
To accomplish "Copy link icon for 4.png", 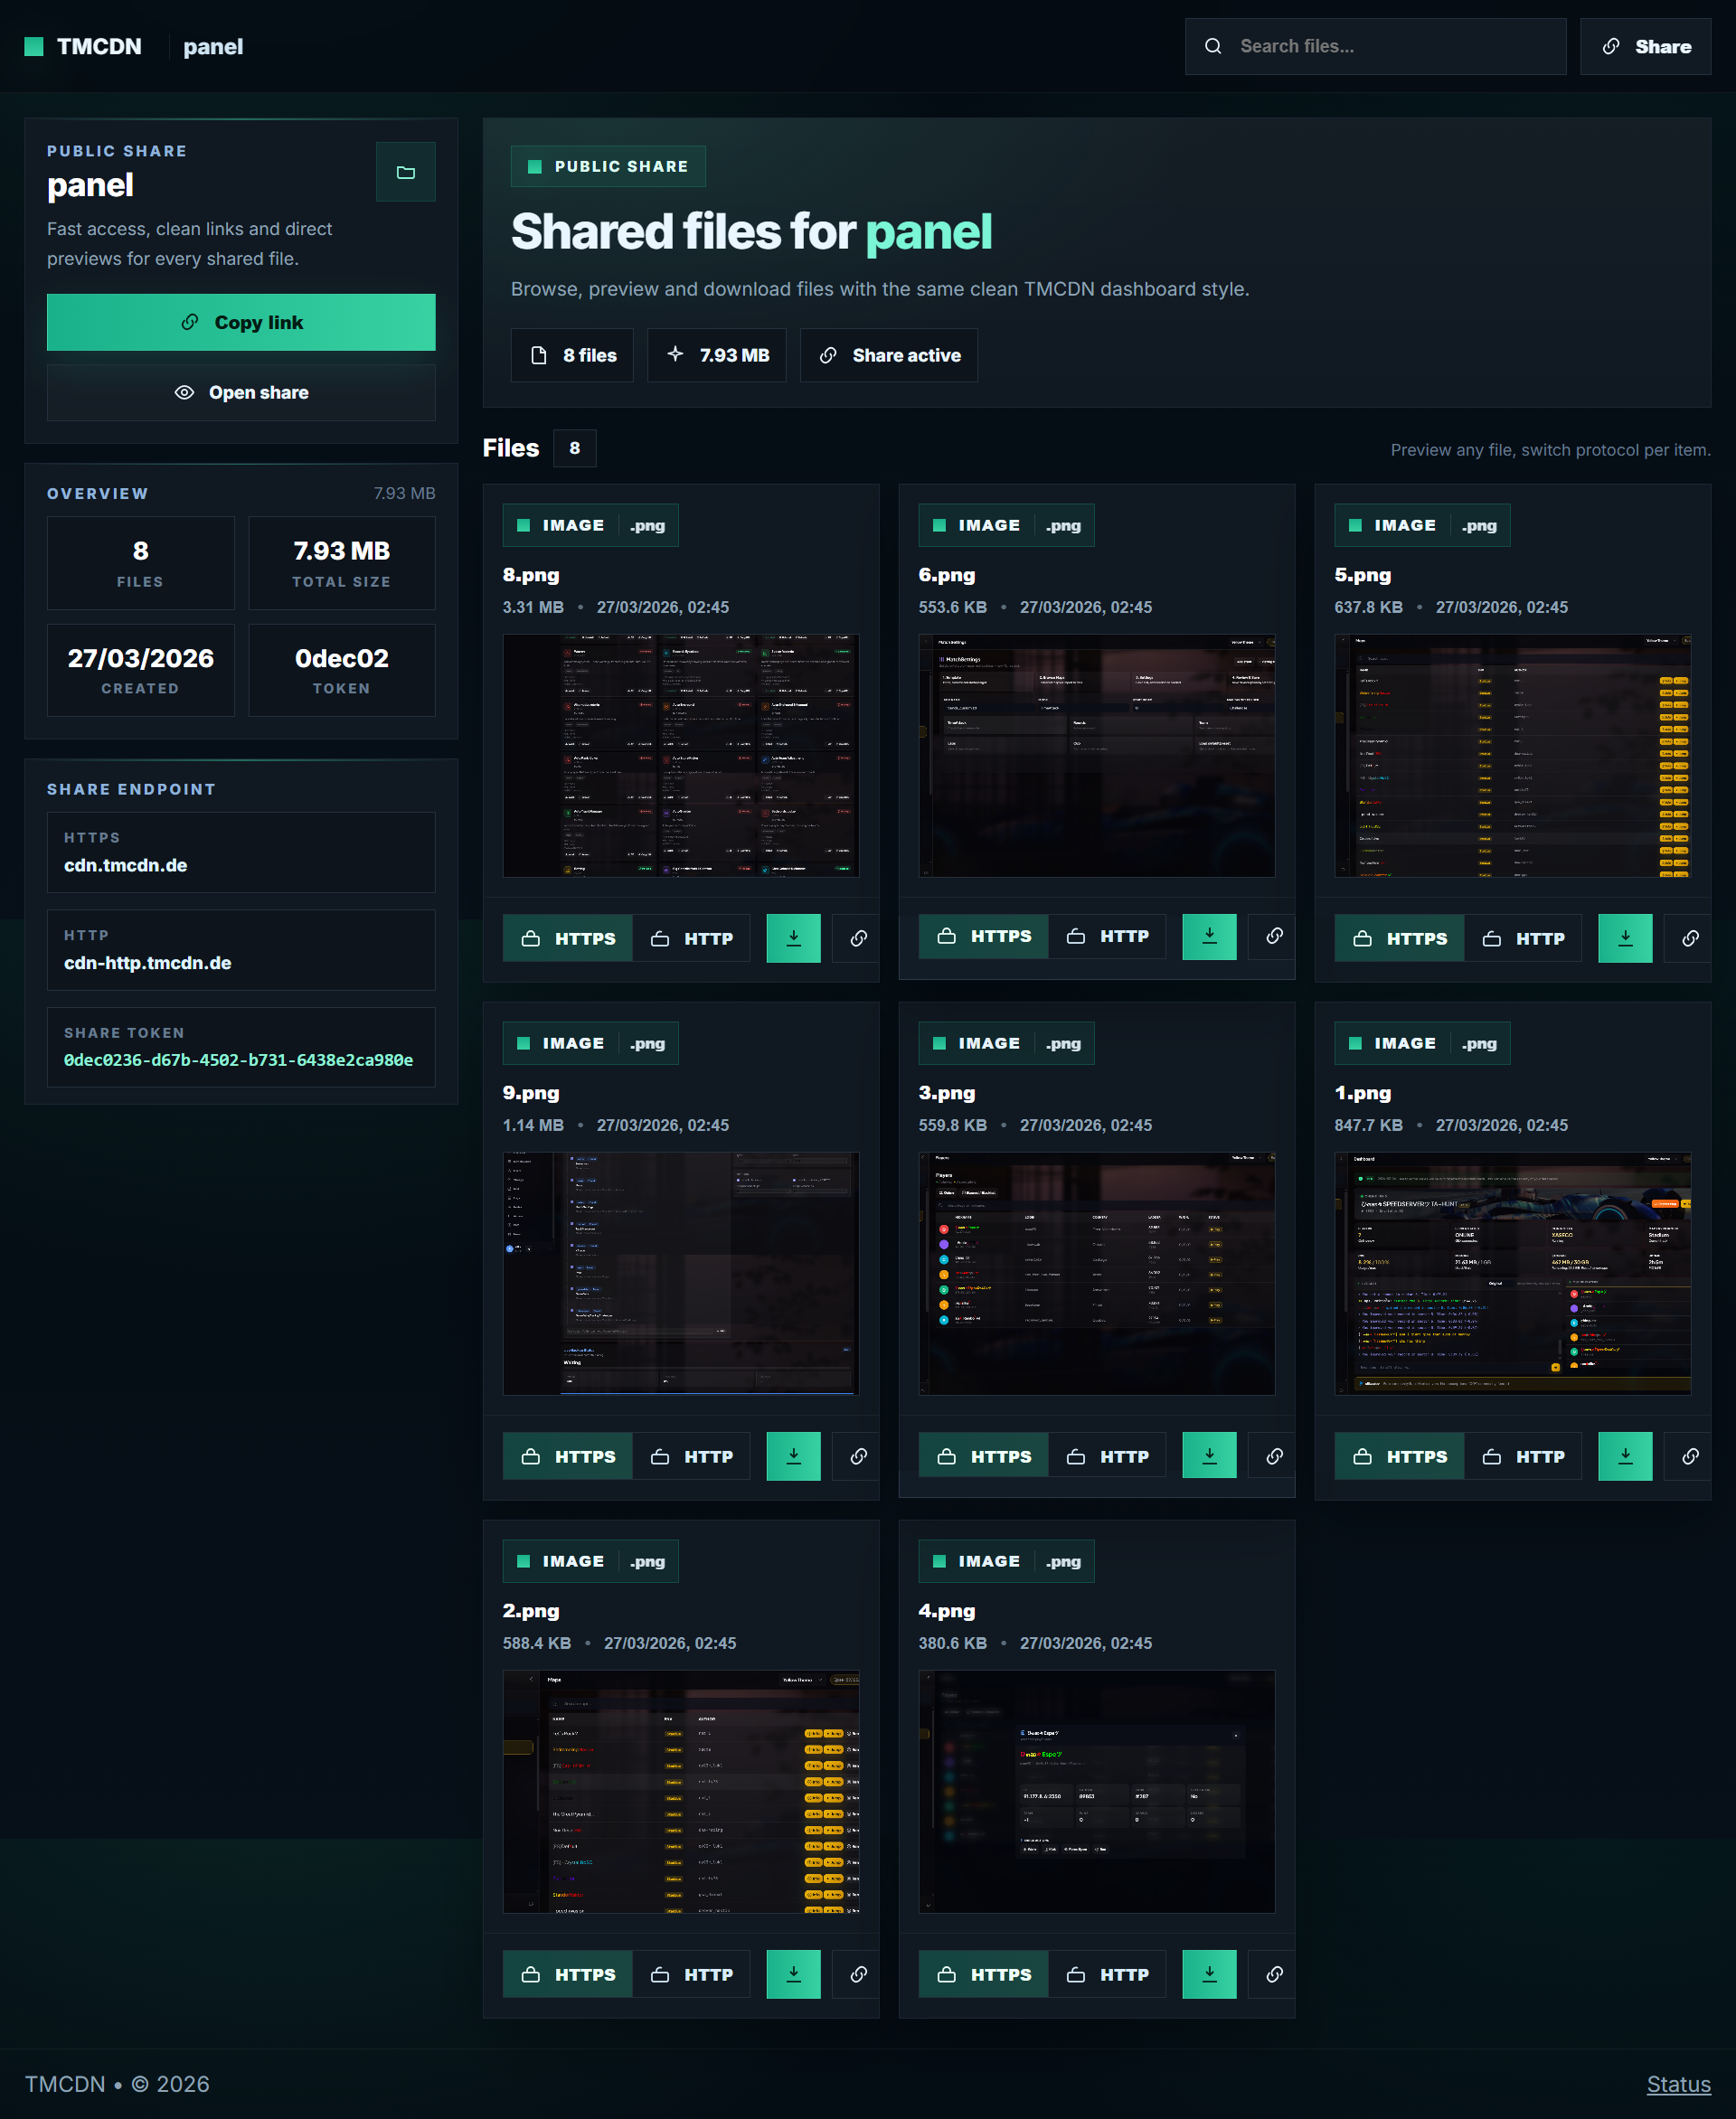I will [1273, 1974].
